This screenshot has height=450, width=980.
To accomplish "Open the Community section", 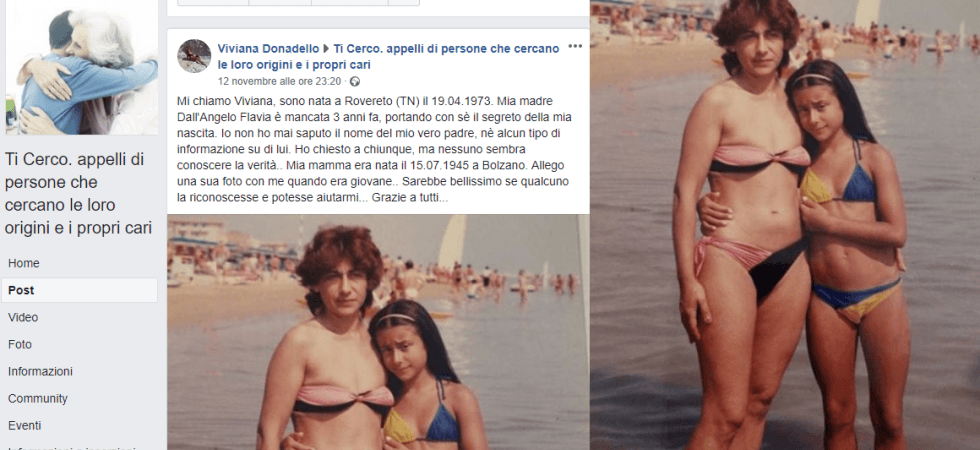I will coord(38,398).
